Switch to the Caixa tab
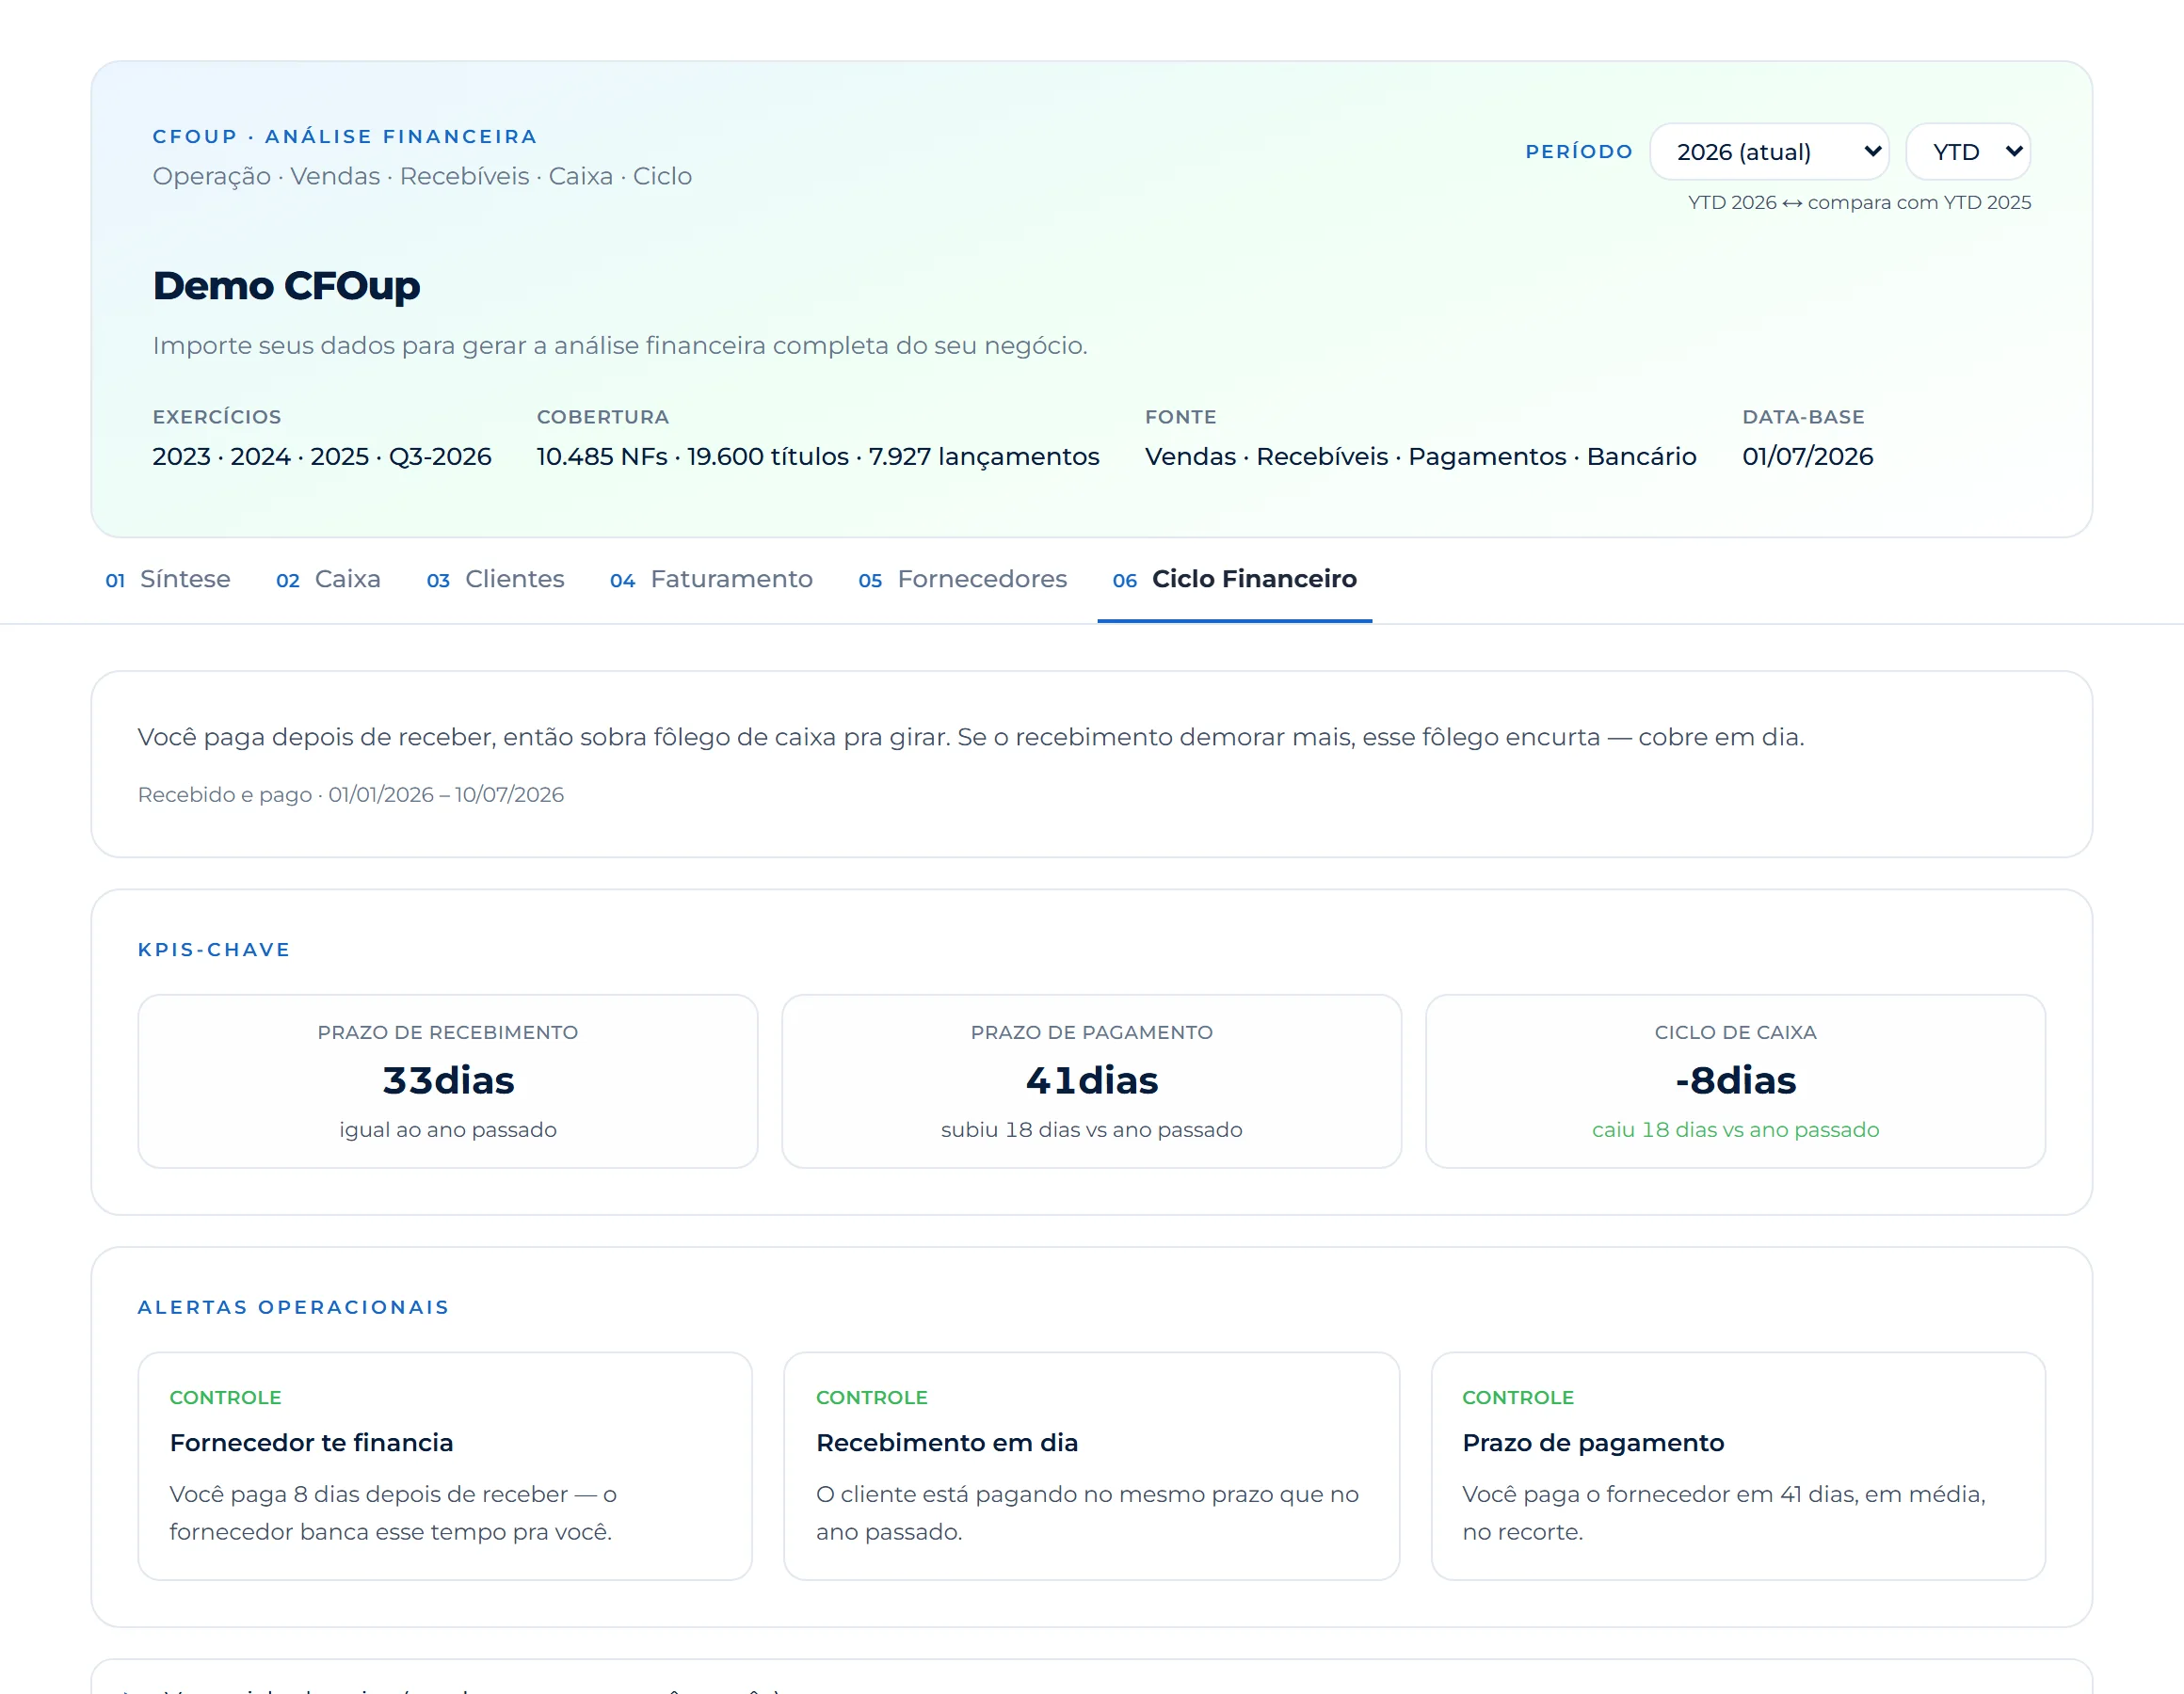 [x=328, y=579]
